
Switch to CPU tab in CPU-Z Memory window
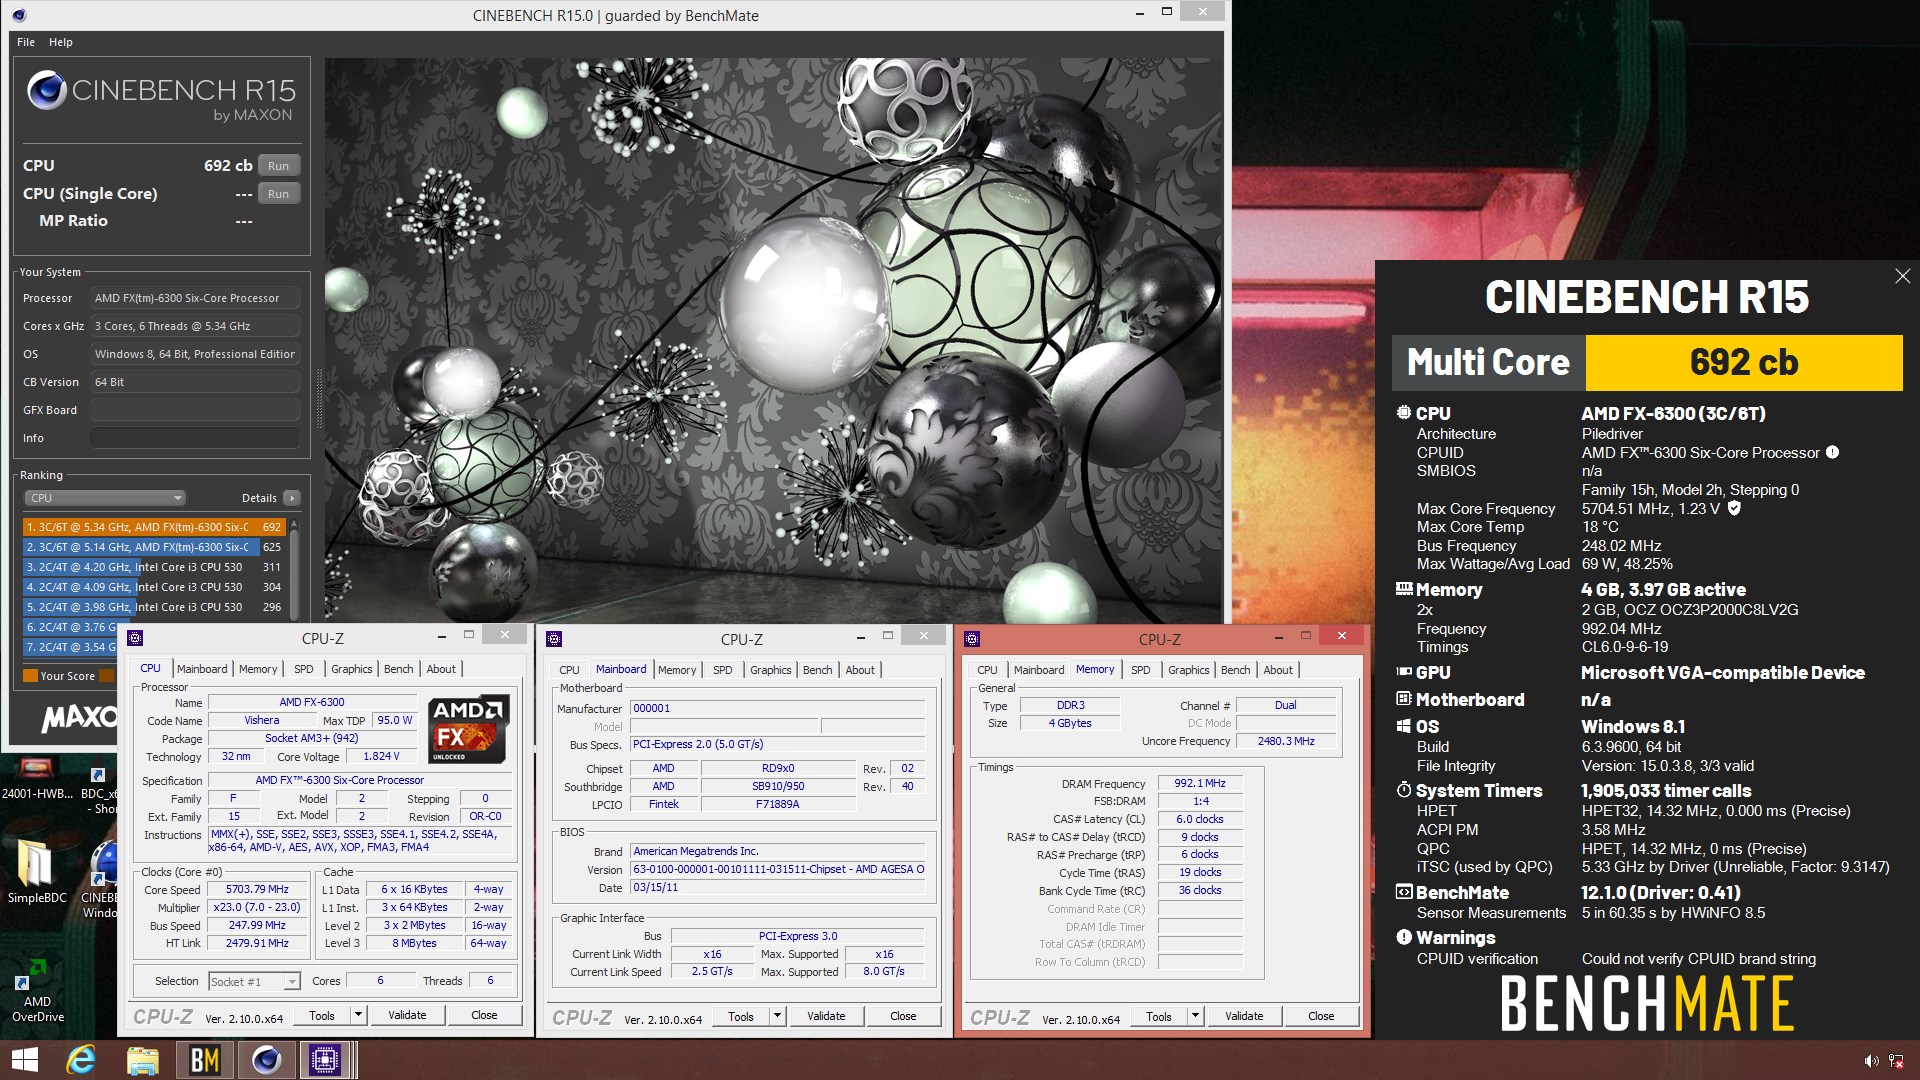tap(987, 670)
